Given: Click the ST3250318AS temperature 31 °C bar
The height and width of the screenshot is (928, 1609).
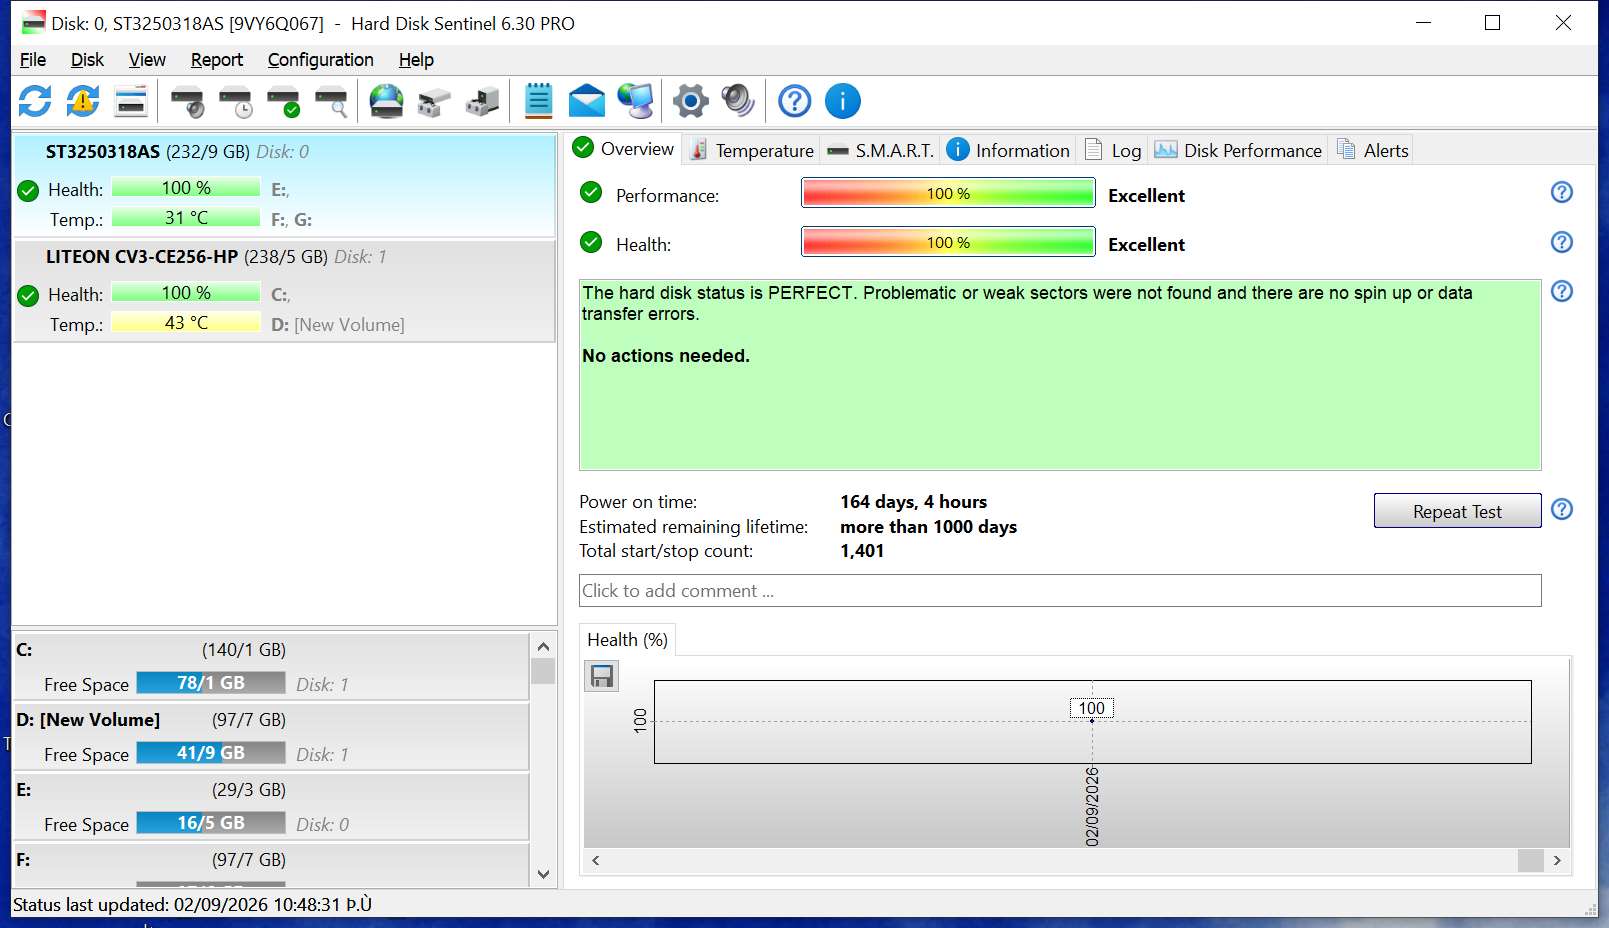Looking at the screenshot, I should click(x=186, y=218).
